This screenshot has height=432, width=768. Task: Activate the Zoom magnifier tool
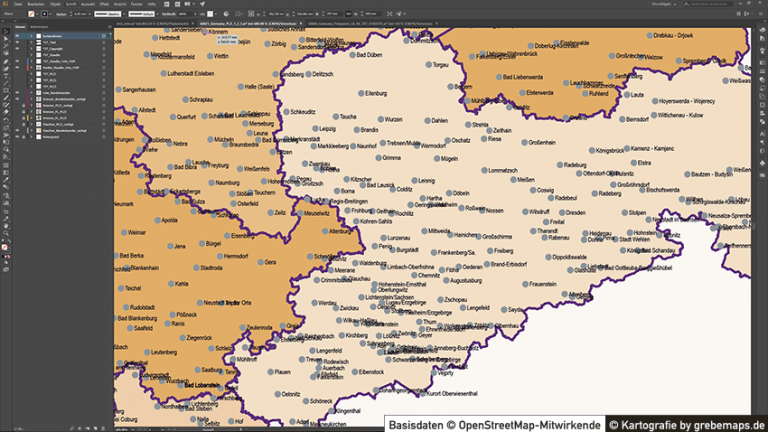click(4, 235)
